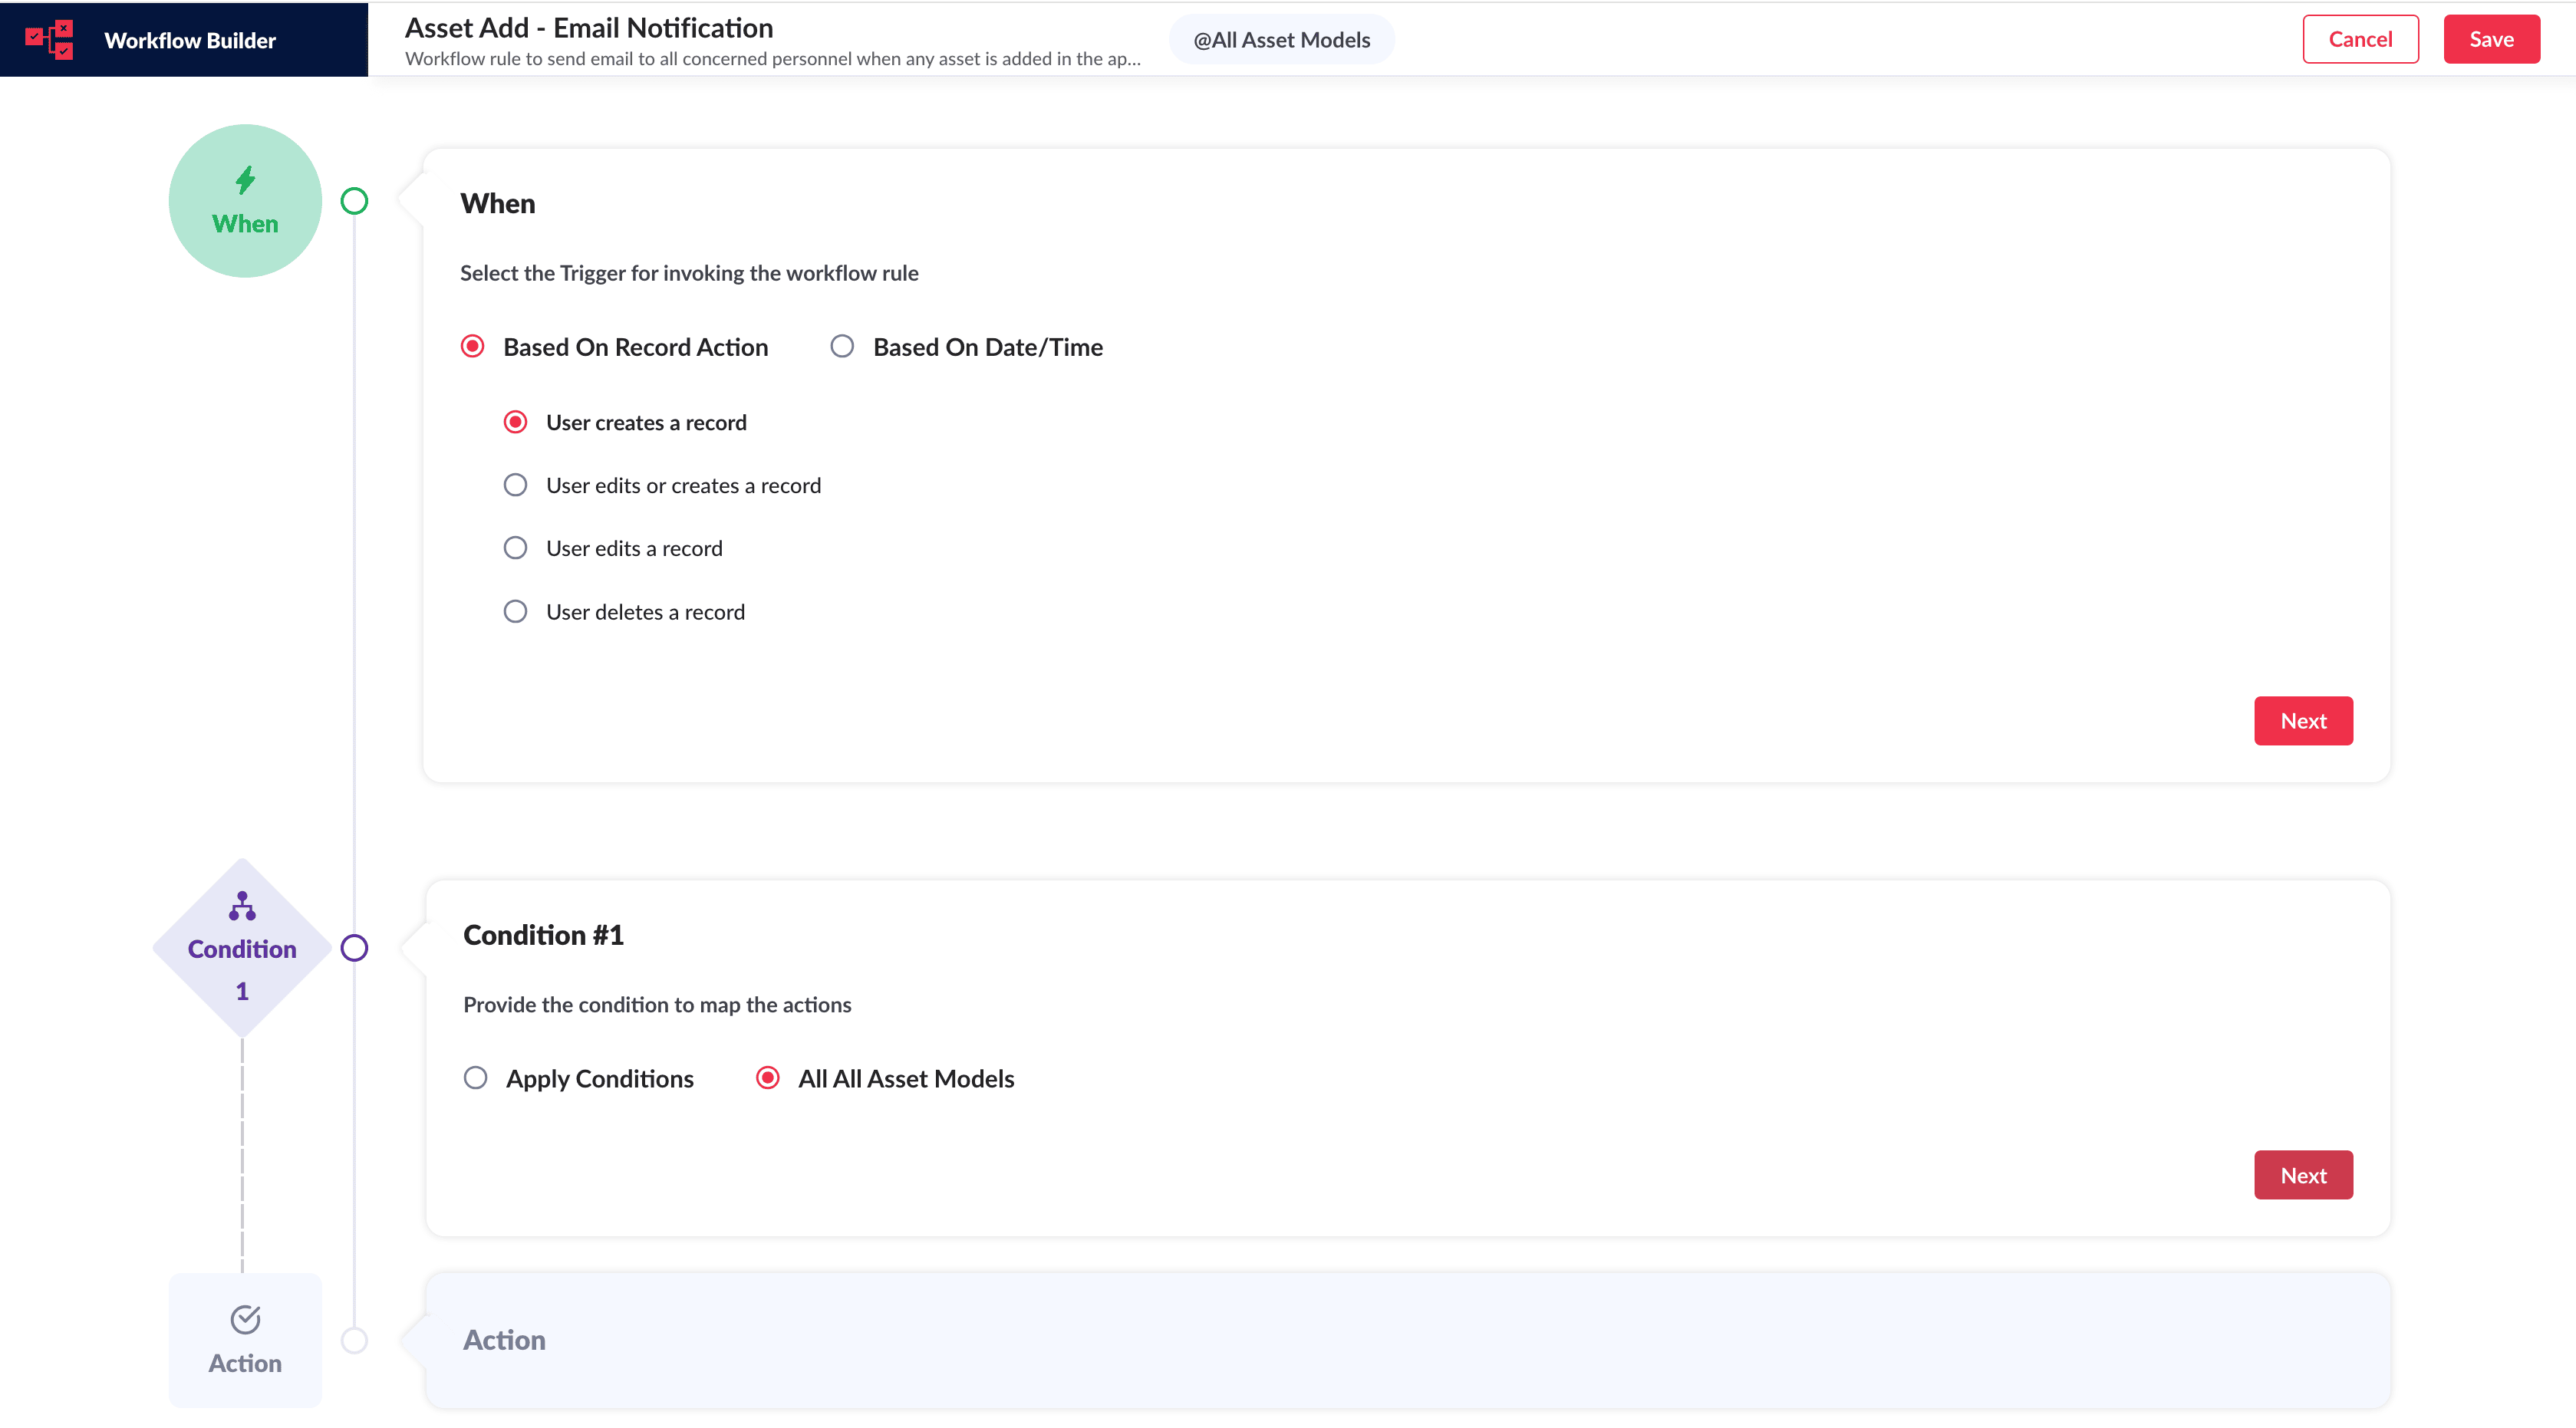Click the green timeline node beside When

(354, 201)
